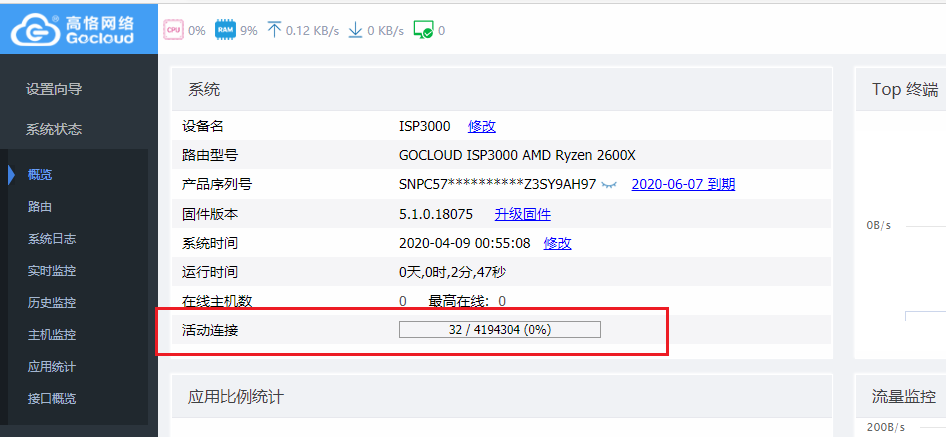Click the 修改 link next to system time
The width and height of the screenshot is (946, 437).
pos(557,243)
